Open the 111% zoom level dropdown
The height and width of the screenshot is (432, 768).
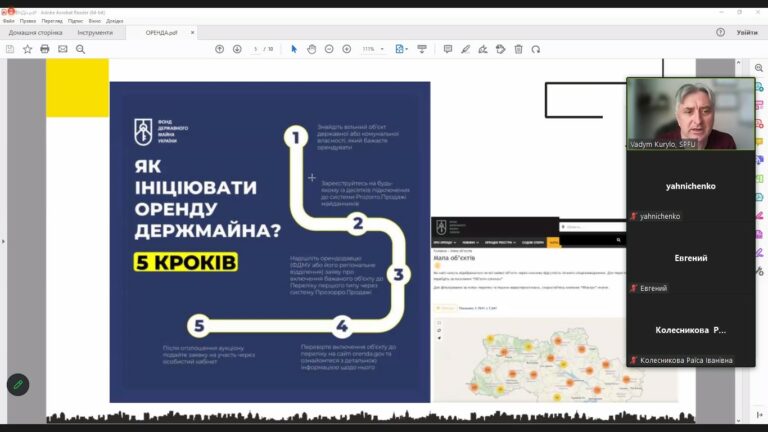tap(374, 49)
